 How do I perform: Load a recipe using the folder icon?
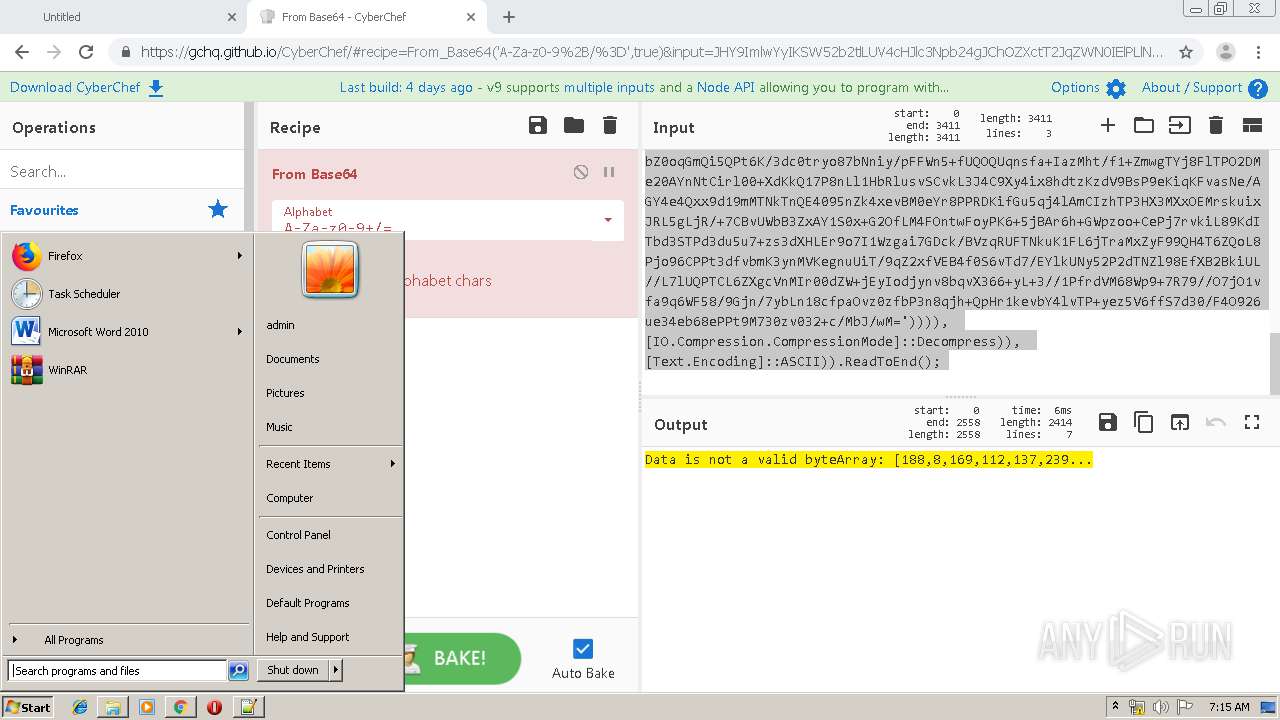pos(574,125)
